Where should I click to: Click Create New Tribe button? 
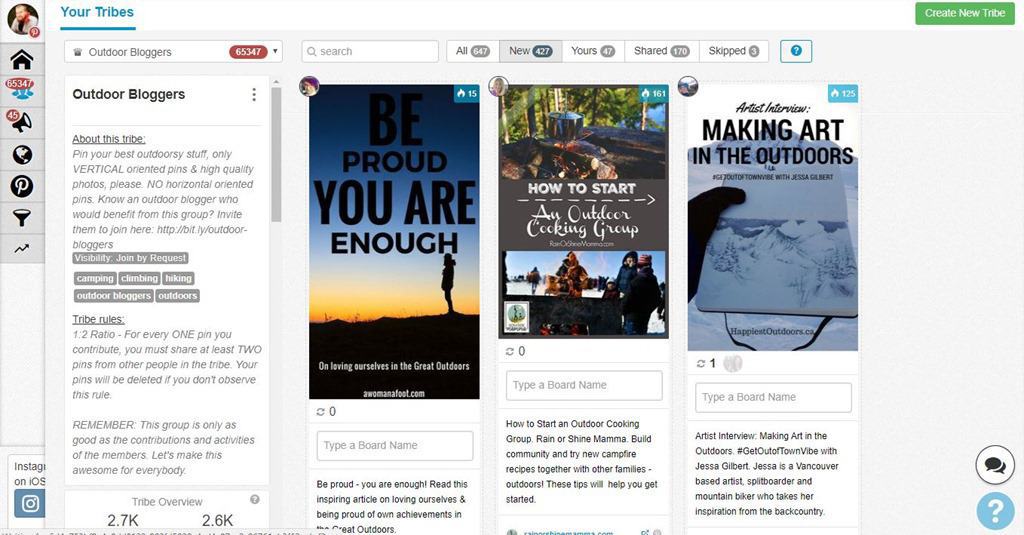click(x=965, y=13)
